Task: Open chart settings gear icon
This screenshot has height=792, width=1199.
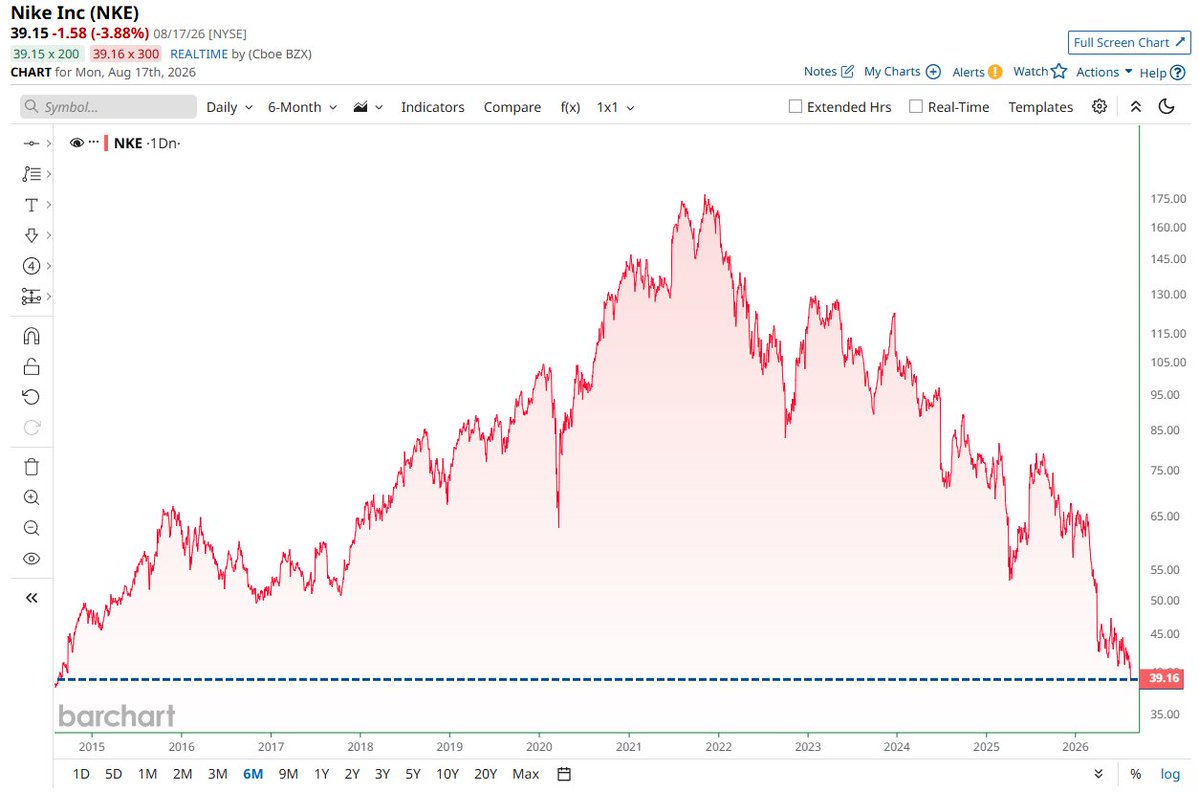Action: point(1099,107)
